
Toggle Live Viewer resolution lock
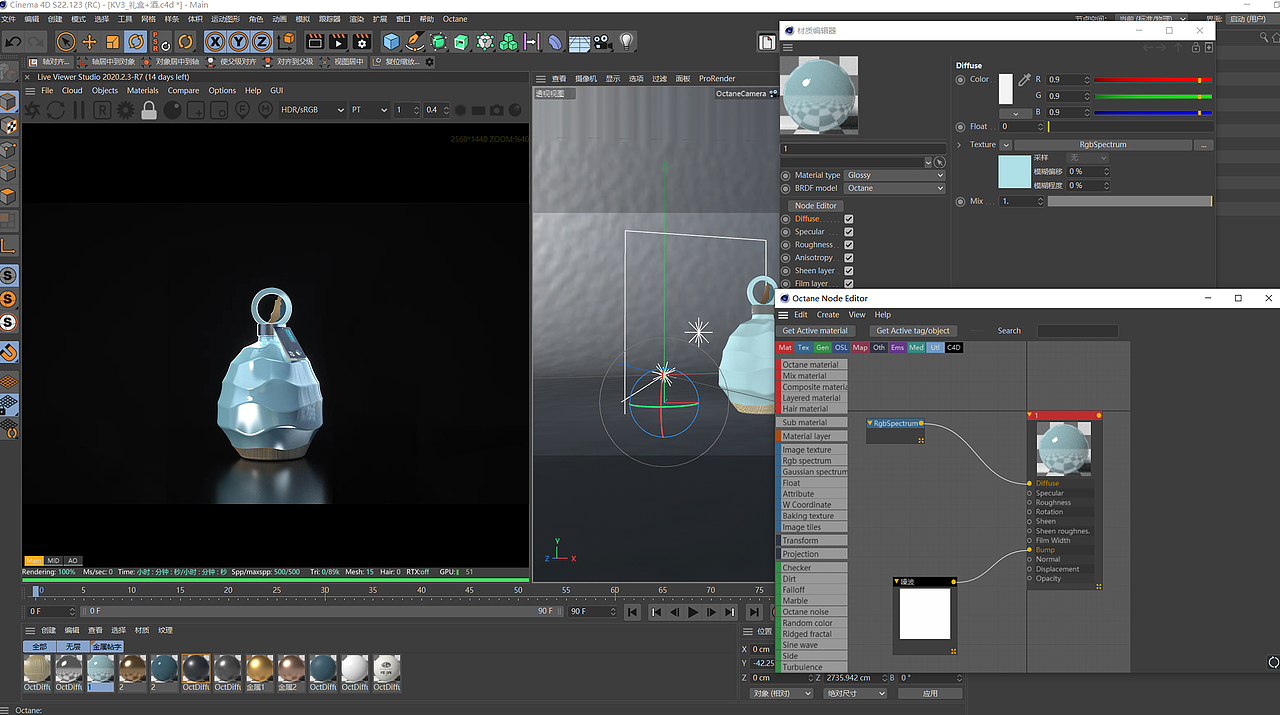(149, 110)
